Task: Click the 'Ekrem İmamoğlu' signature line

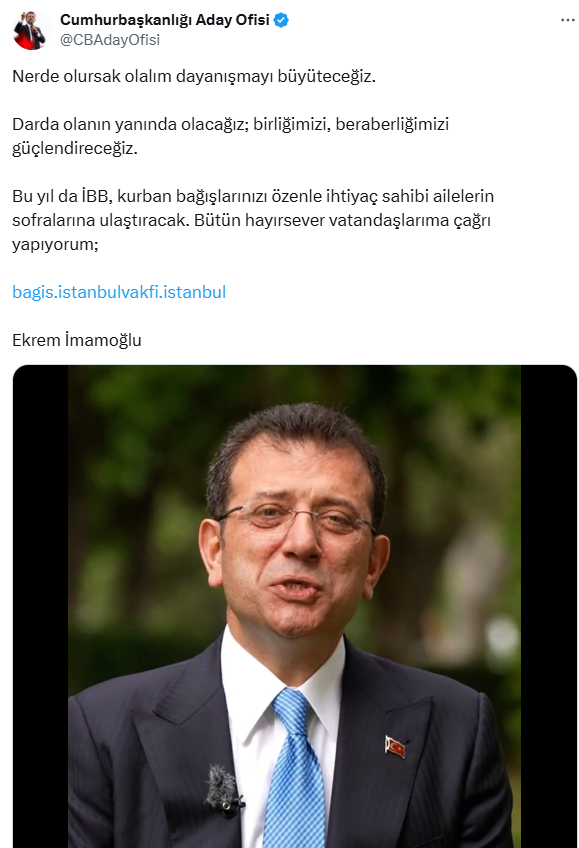Action: click(x=77, y=340)
